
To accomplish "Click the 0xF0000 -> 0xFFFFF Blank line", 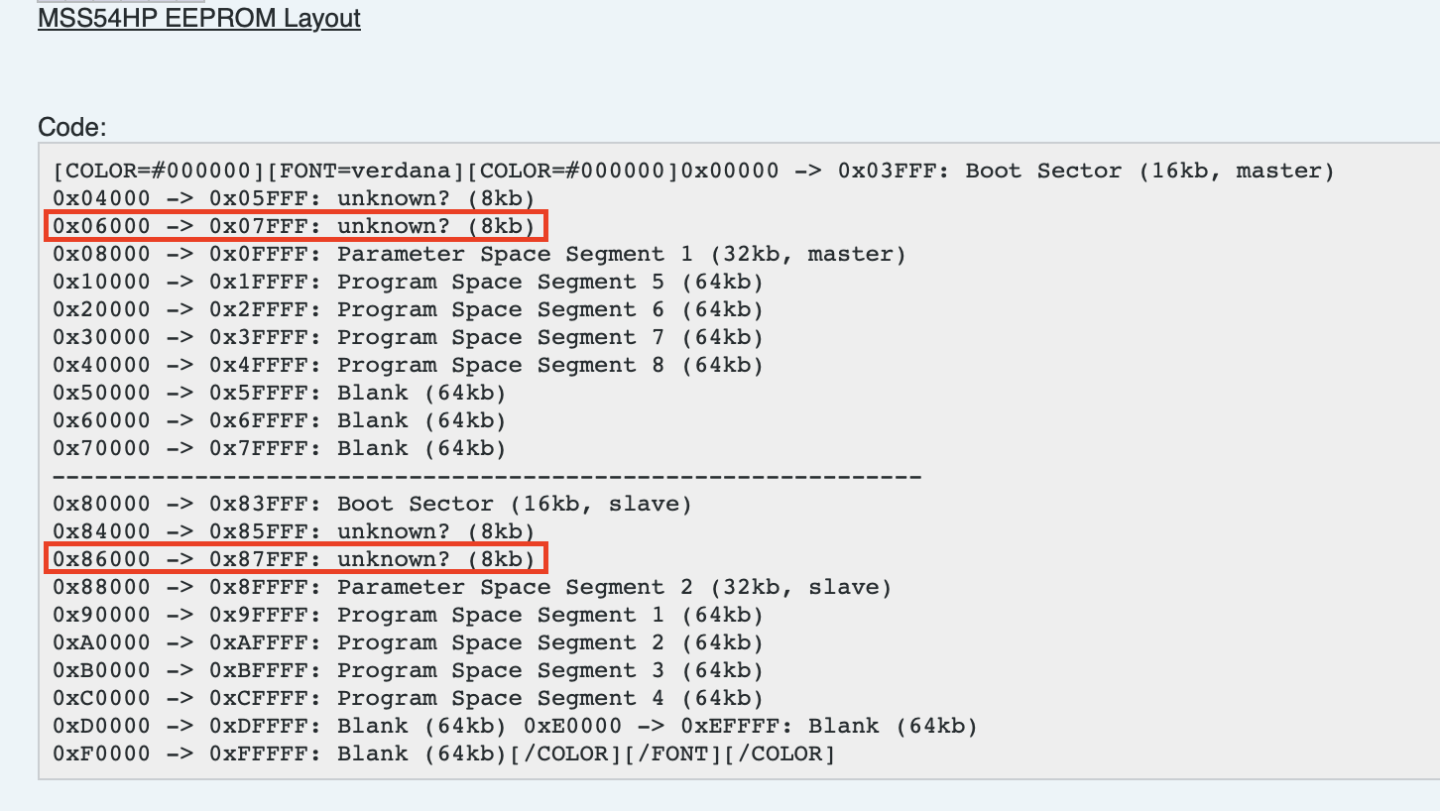I will pyautogui.click(x=280, y=753).
